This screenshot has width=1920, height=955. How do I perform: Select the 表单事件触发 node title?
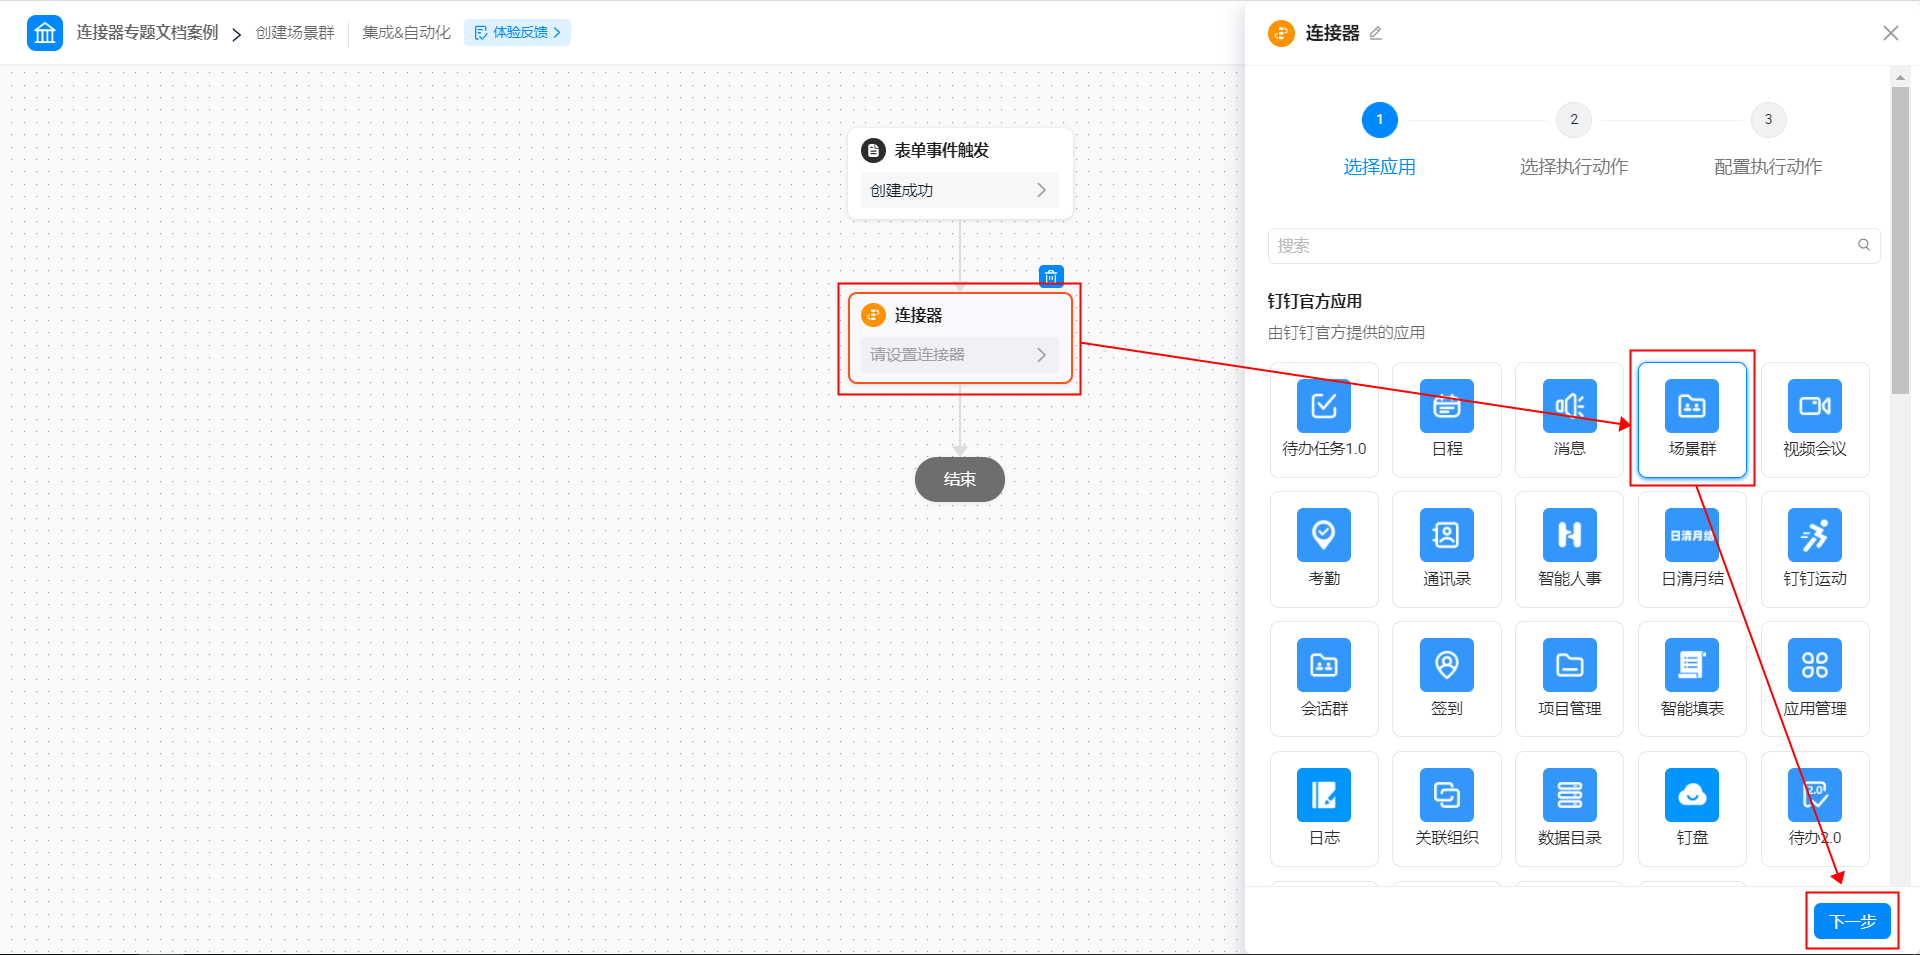coord(941,150)
